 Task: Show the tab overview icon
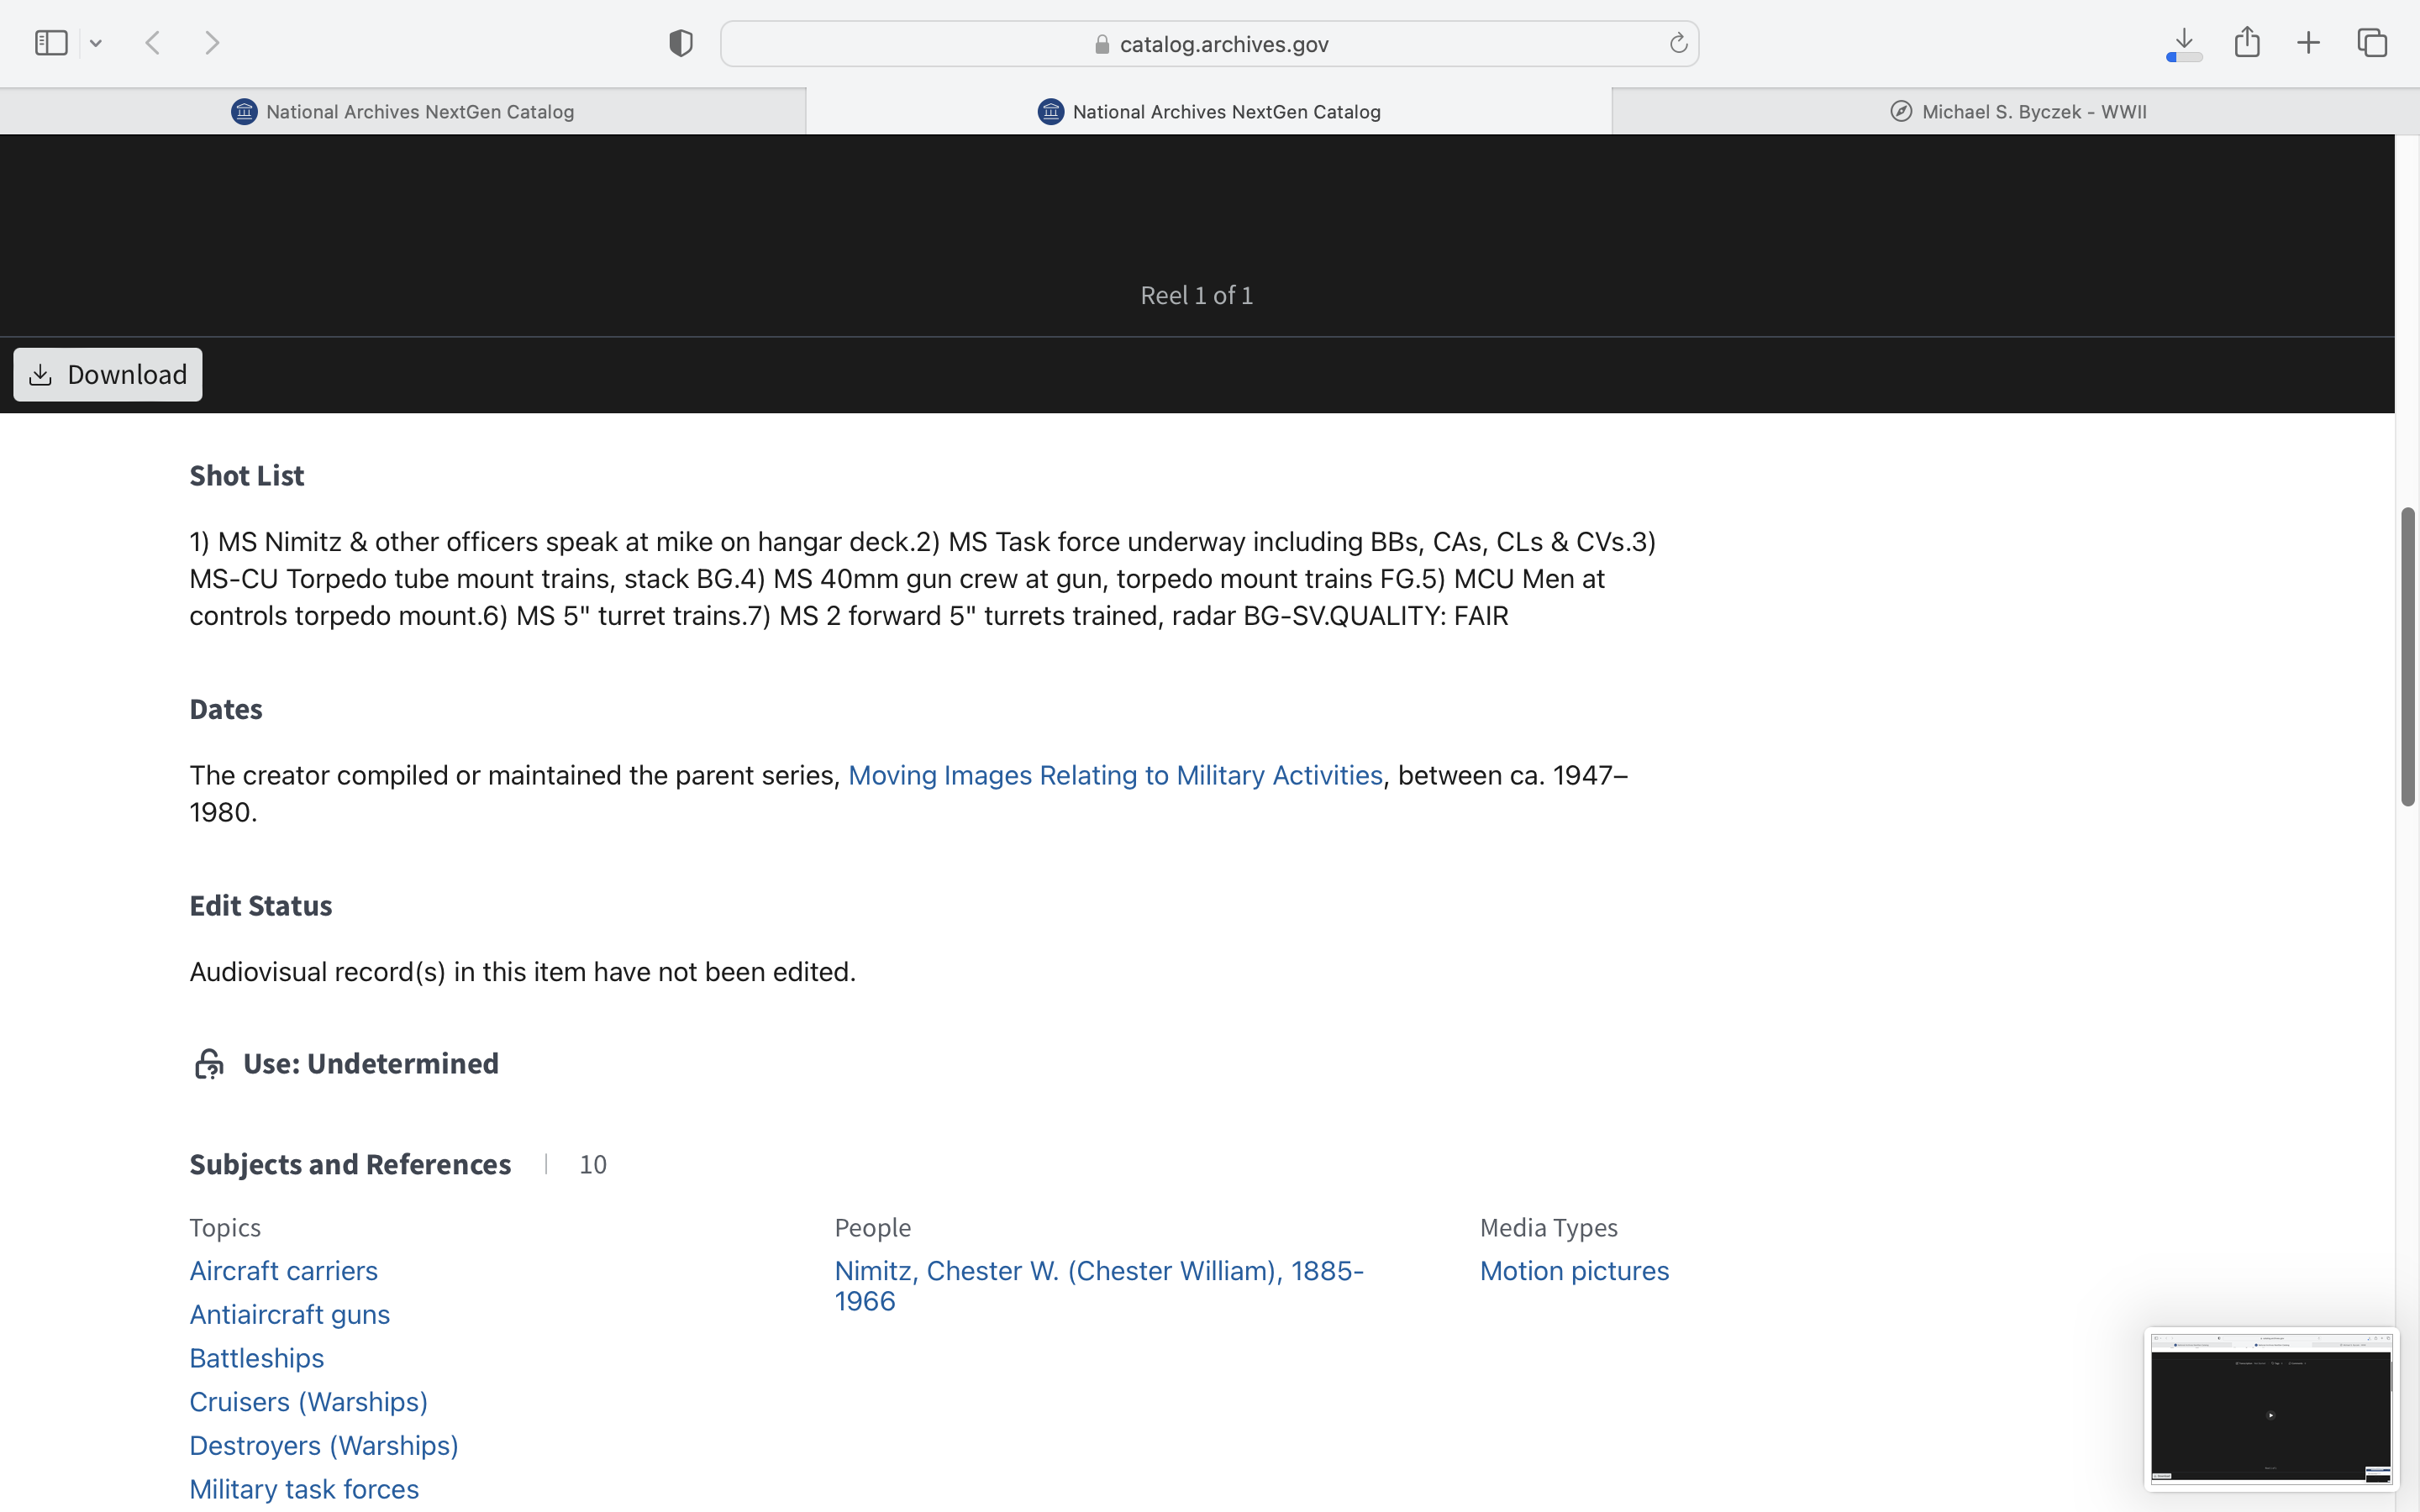tap(2372, 43)
